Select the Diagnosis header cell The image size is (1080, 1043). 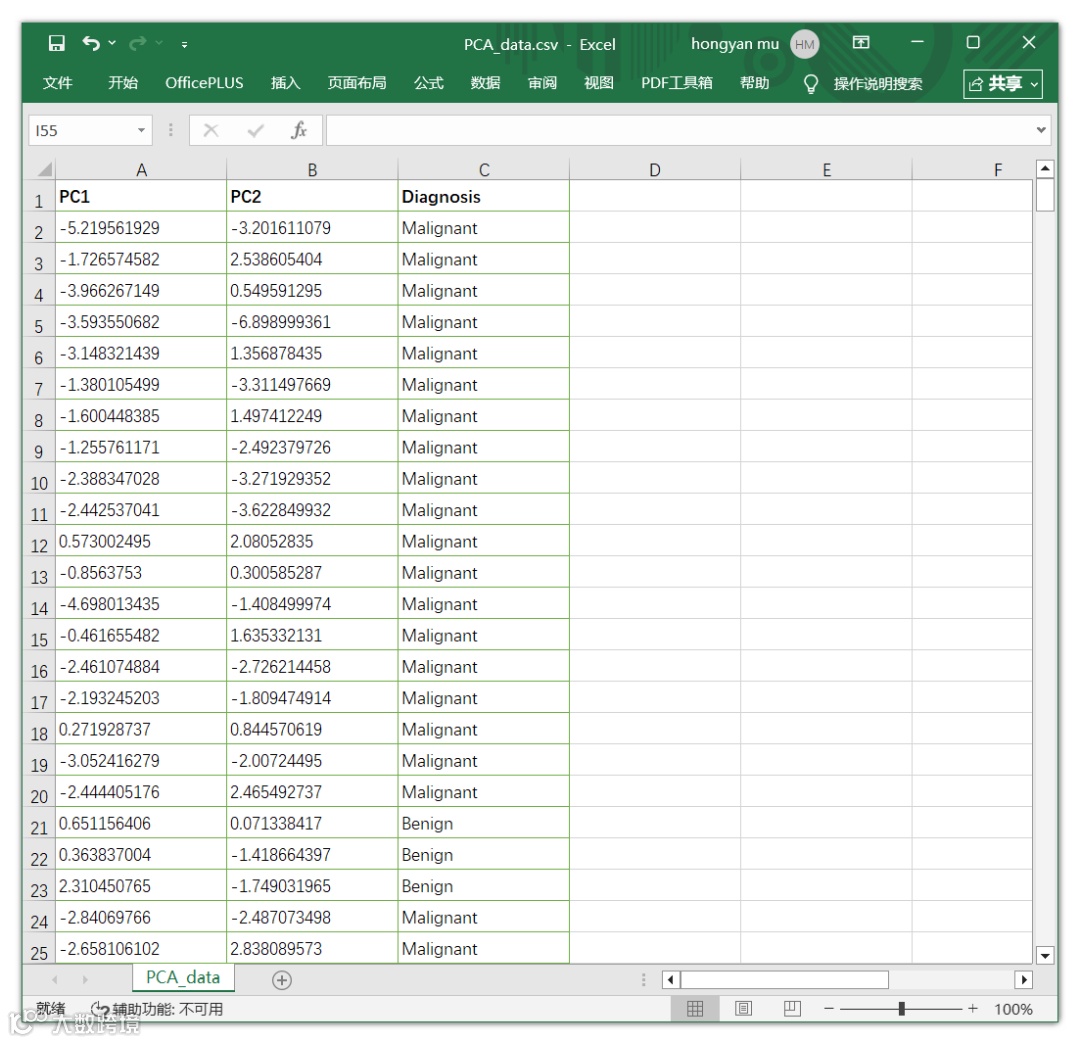click(x=484, y=196)
